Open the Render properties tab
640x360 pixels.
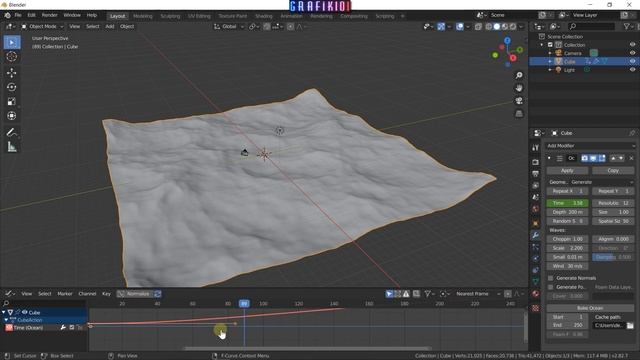click(x=536, y=162)
